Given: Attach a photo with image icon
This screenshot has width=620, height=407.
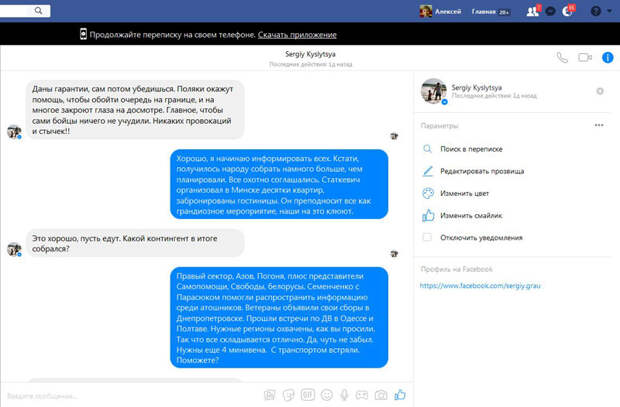Looking at the screenshot, I should pyautogui.click(x=270, y=395).
